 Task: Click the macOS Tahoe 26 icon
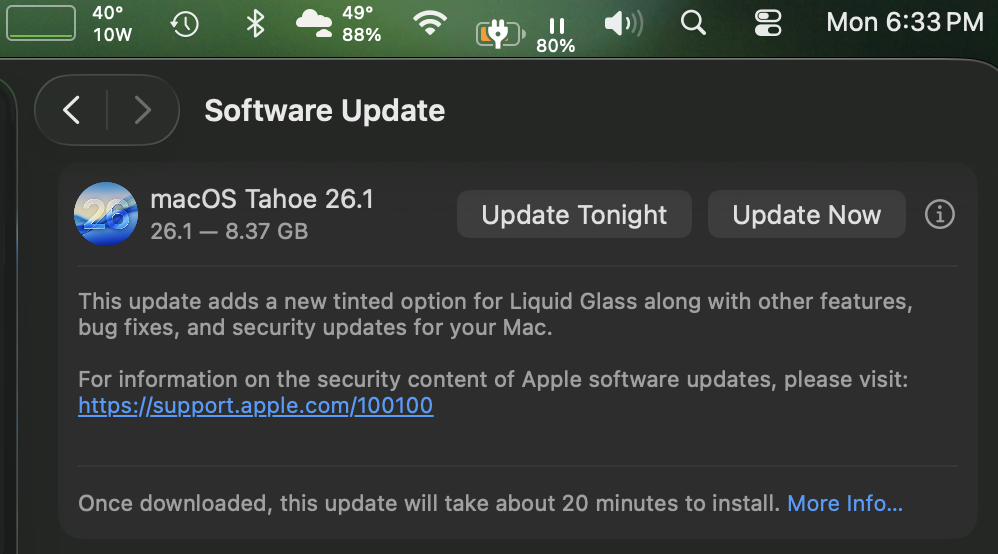coord(106,214)
